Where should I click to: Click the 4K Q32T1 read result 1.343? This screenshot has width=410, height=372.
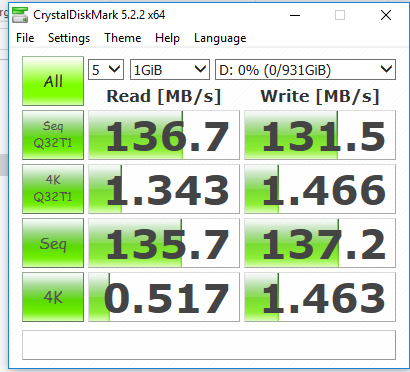(164, 189)
